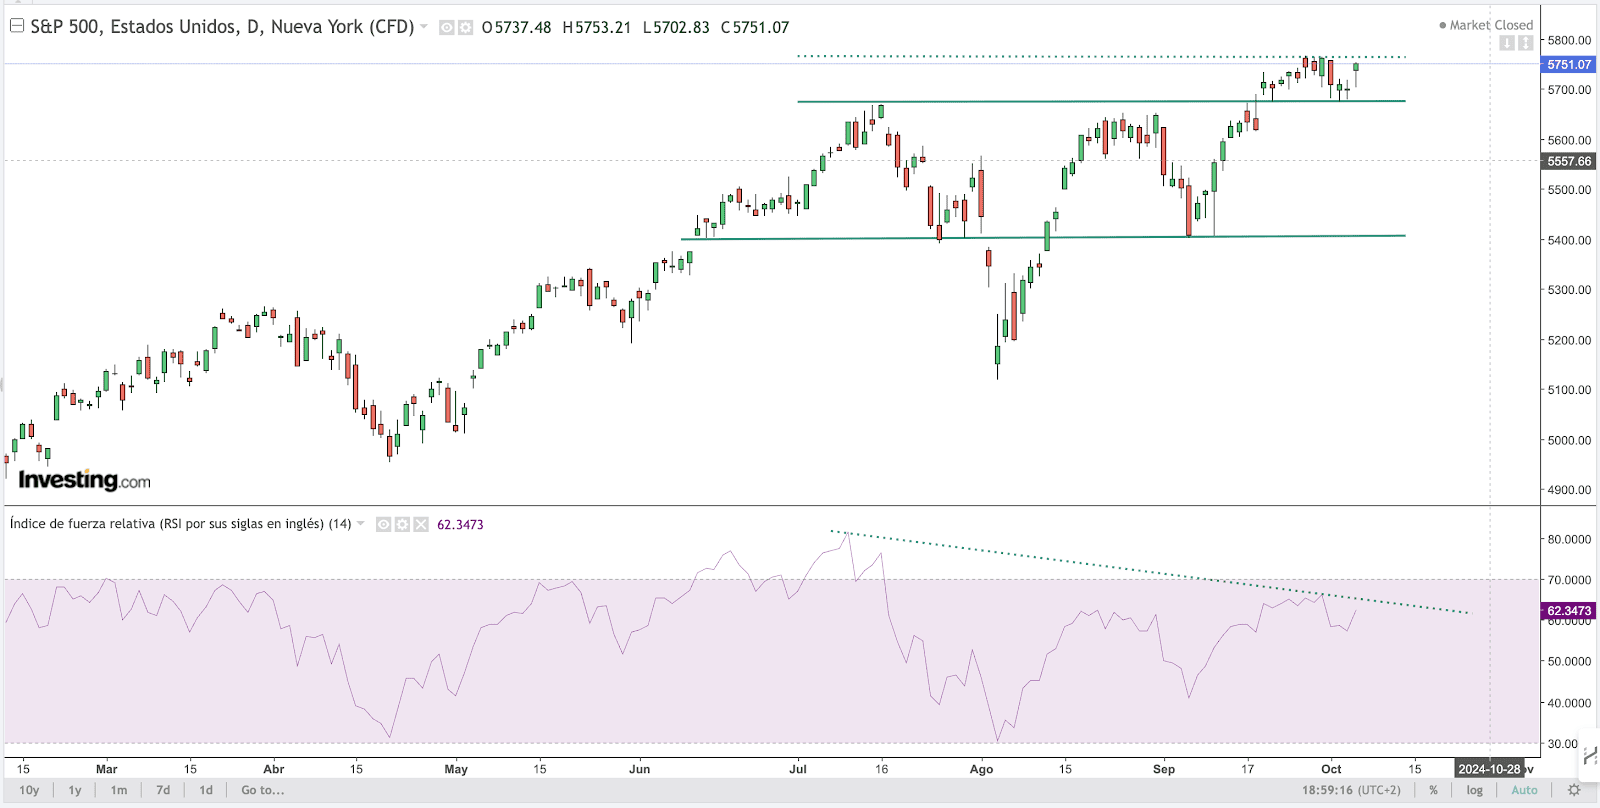This screenshot has height=808, width=1600.
Task: Click the current price label 5751.07
Action: click(x=1568, y=64)
